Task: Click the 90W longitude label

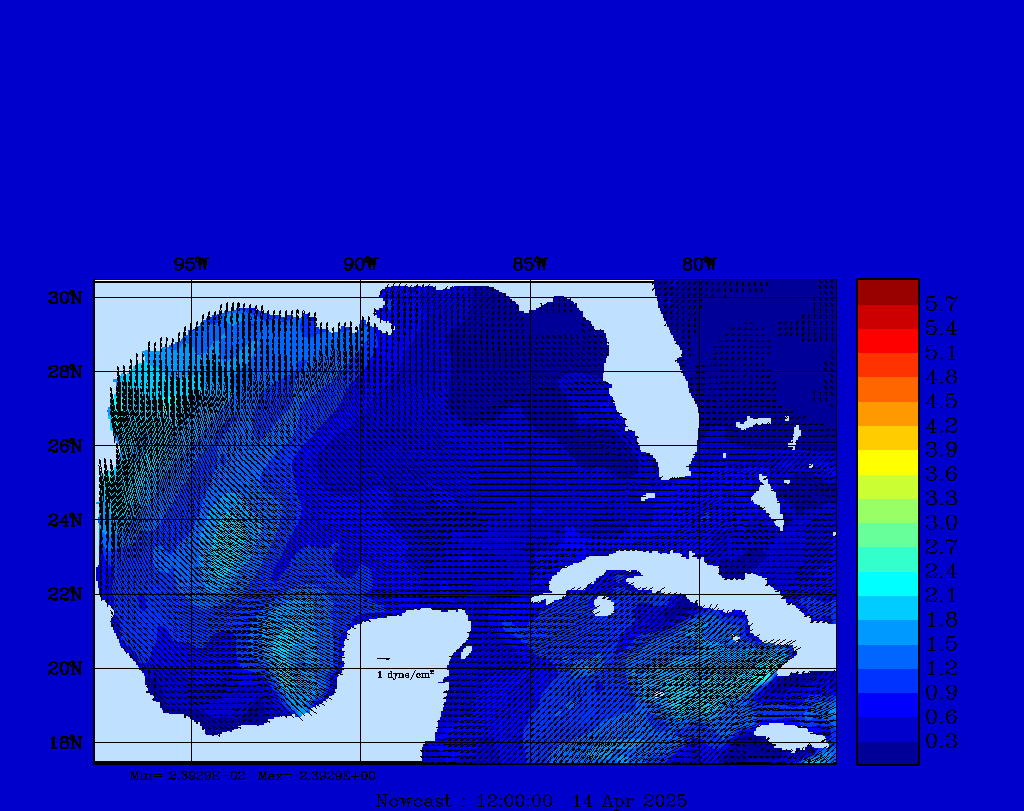Action: (x=360, y=264)
